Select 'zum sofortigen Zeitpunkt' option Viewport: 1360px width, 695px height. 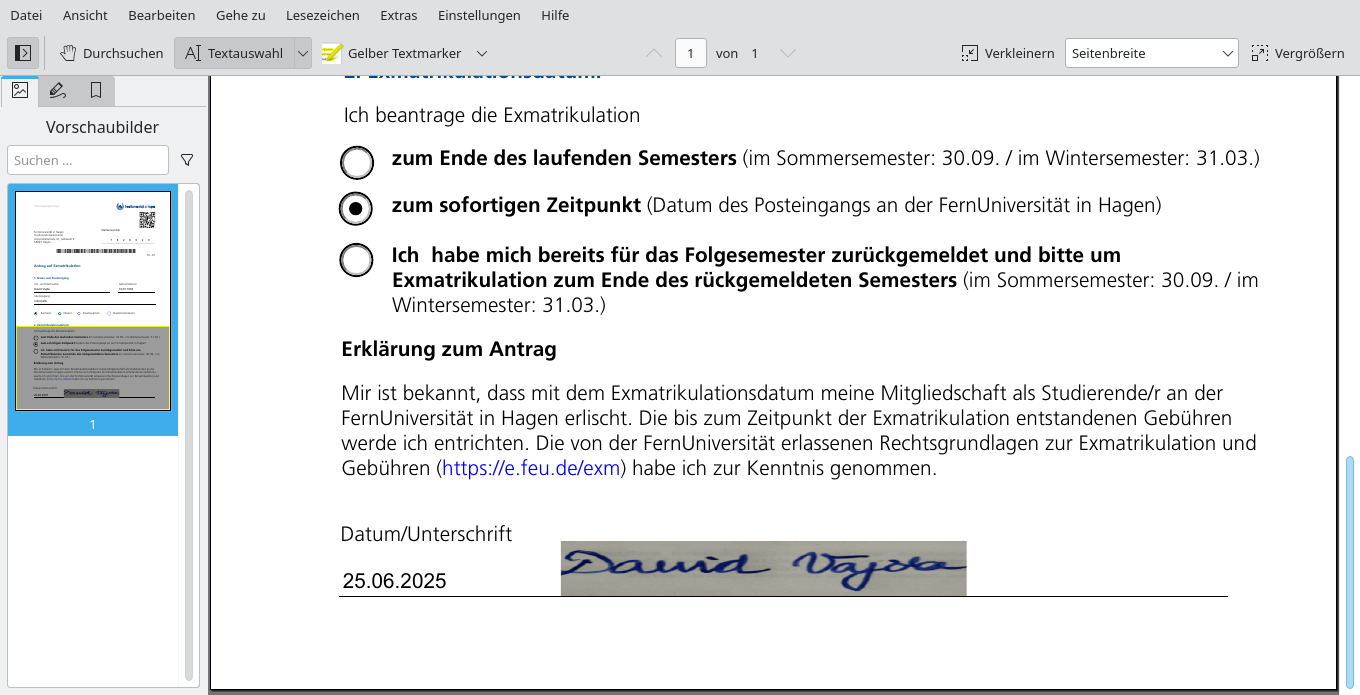[357, 209]
